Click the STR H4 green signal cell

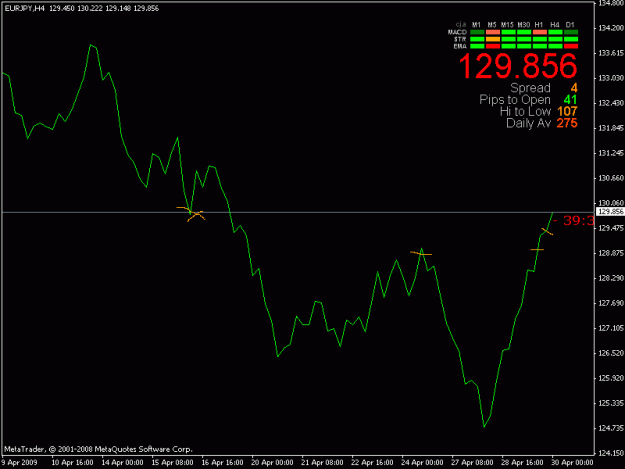tap(555, 39)
